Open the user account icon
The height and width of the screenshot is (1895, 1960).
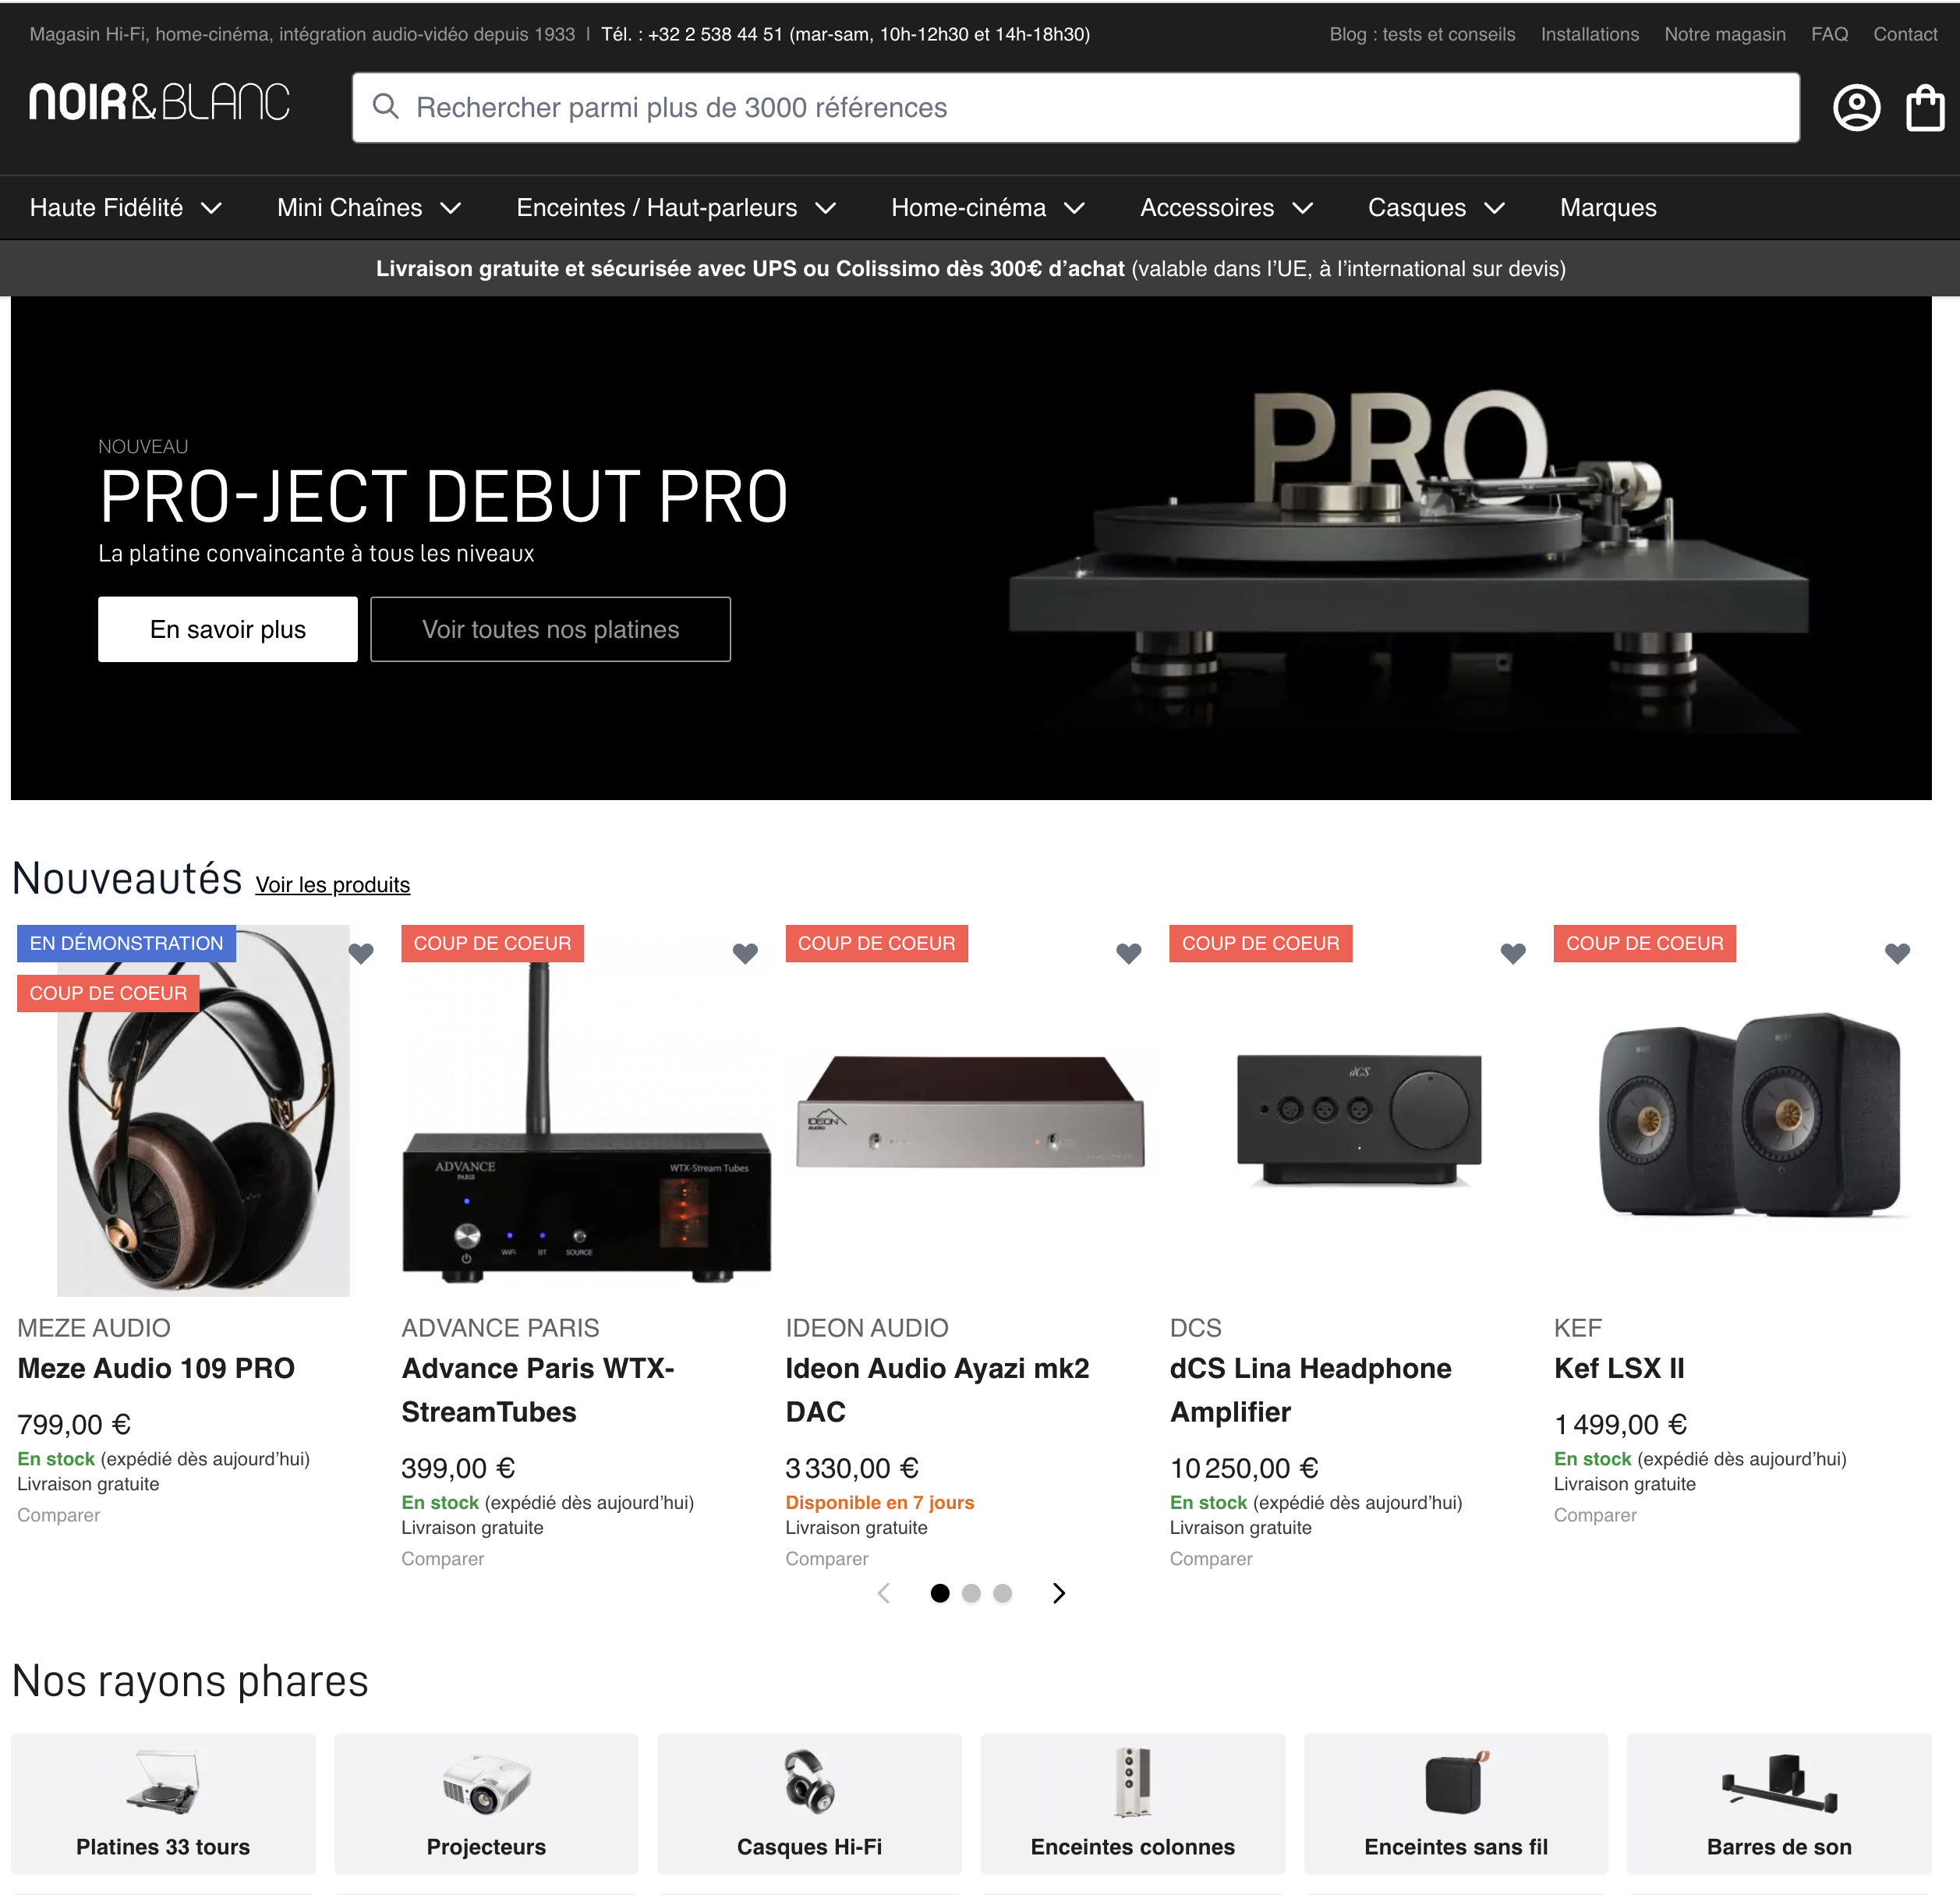[1856, 107]
